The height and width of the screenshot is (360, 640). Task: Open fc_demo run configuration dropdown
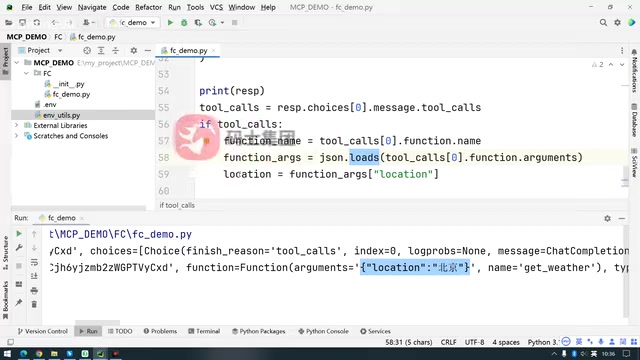tap(132, 22)
